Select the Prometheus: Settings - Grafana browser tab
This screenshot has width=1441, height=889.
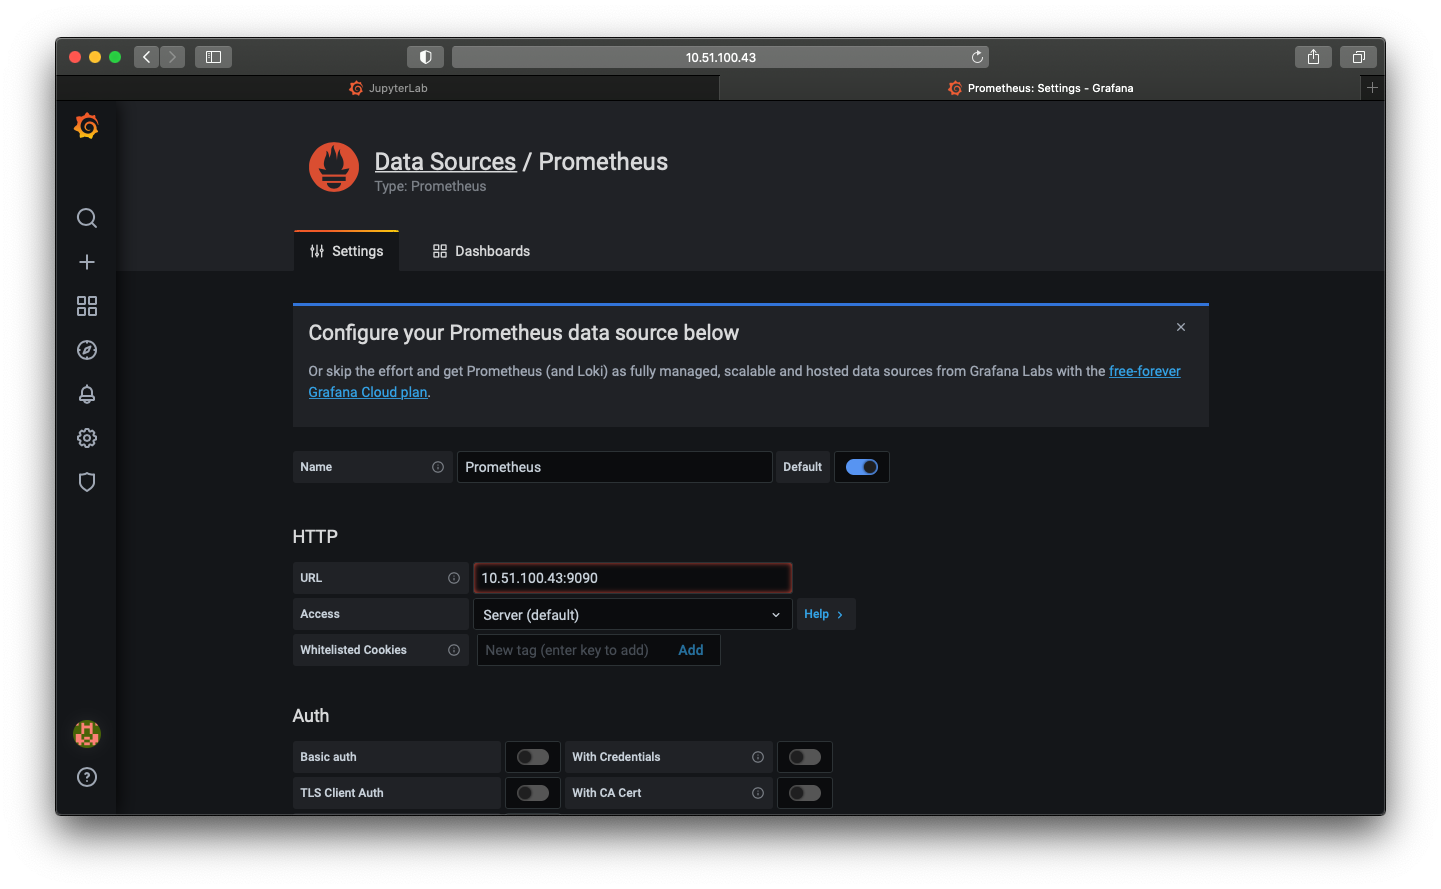point(1040,88)
